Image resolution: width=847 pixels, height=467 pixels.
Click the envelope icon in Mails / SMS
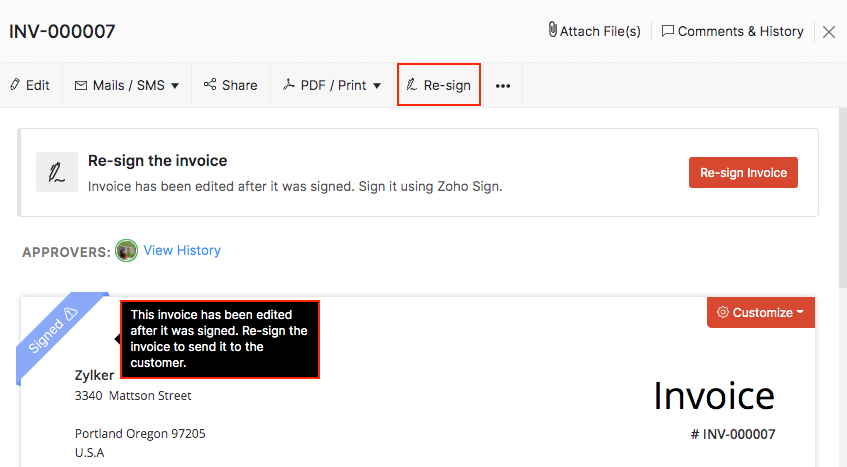point(81,85)
